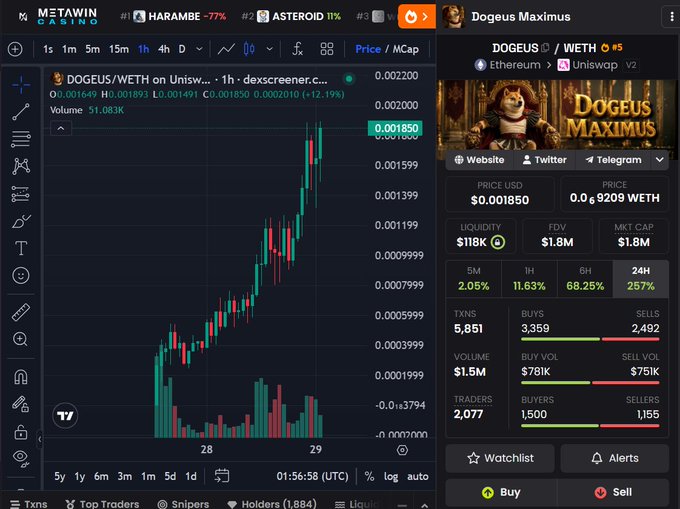
Task: Select the brush drawing tool
Action: [x=21, y=221]
